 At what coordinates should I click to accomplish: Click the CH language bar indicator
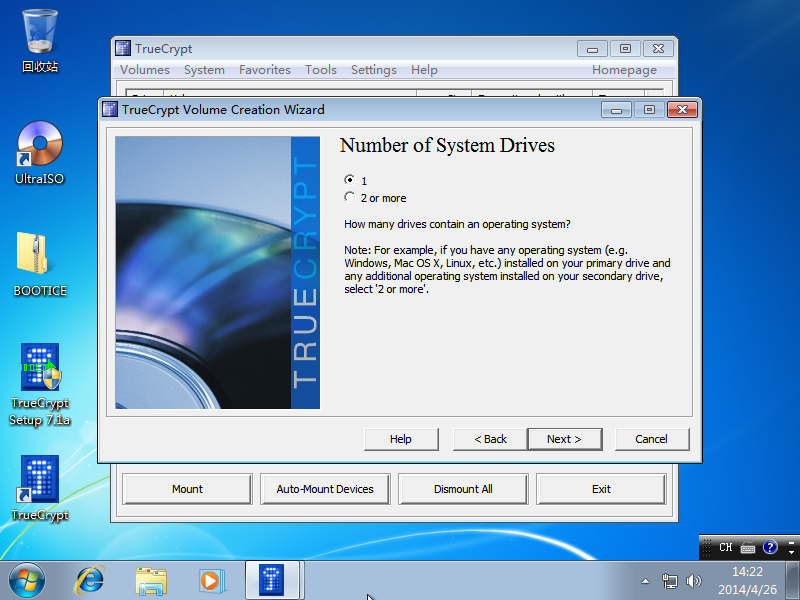click(726, 547)
